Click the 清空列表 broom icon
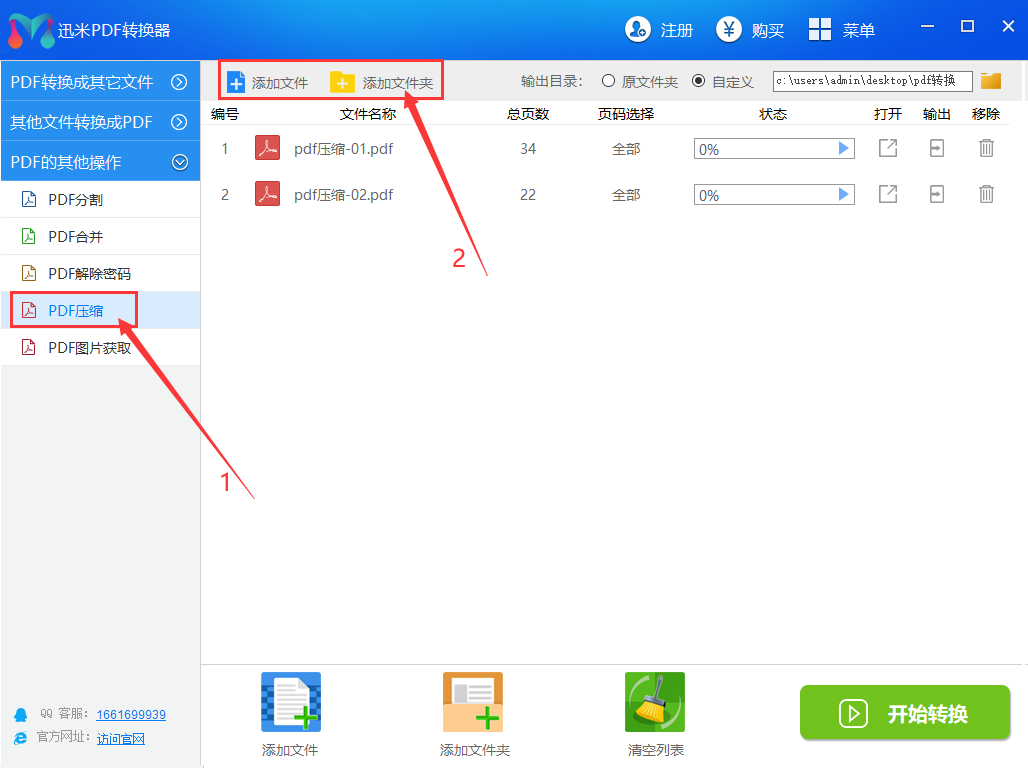 [x=655, y=702]
